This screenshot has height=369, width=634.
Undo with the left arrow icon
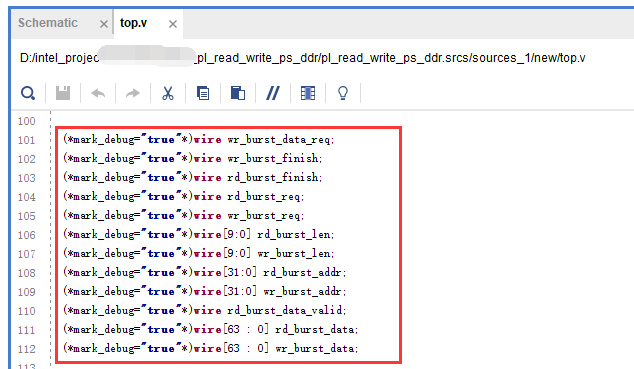tap(98, 93)
